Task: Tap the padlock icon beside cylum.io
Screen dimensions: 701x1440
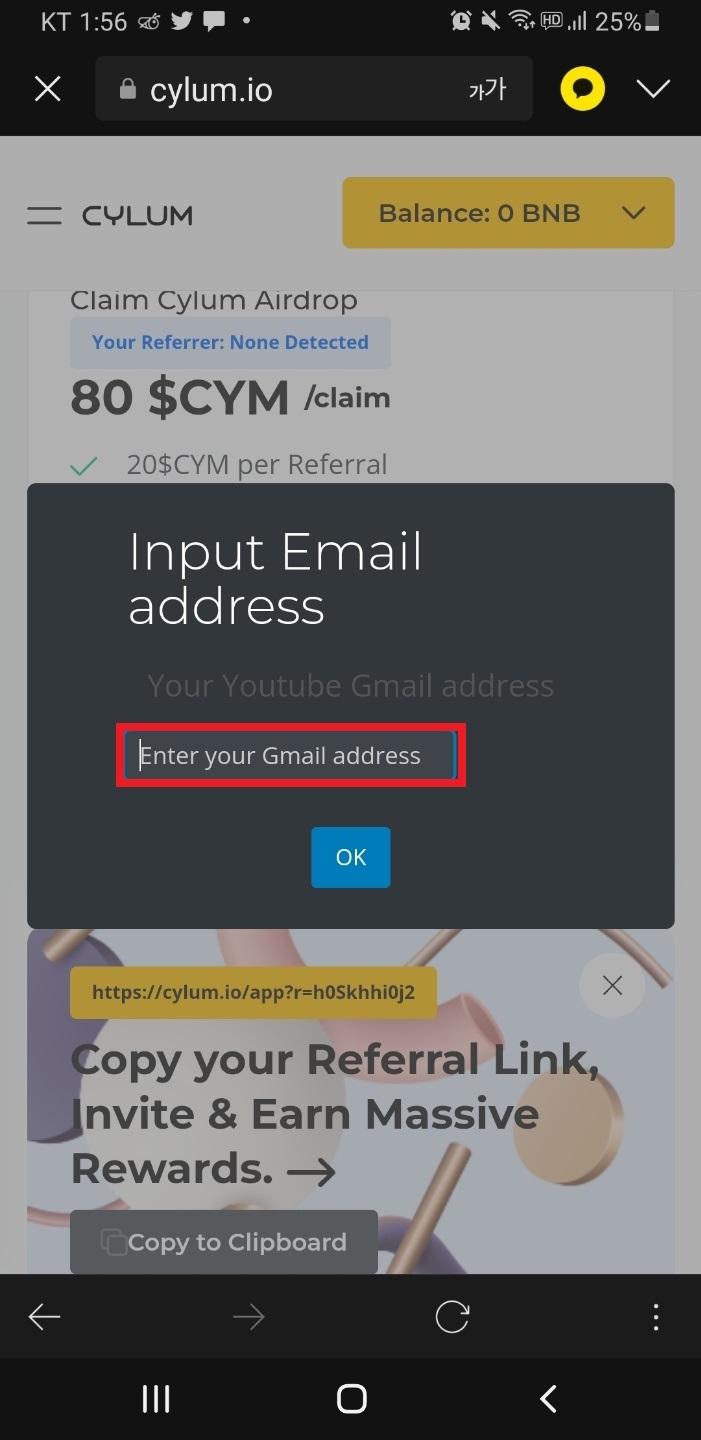Action: click(127, 90)
